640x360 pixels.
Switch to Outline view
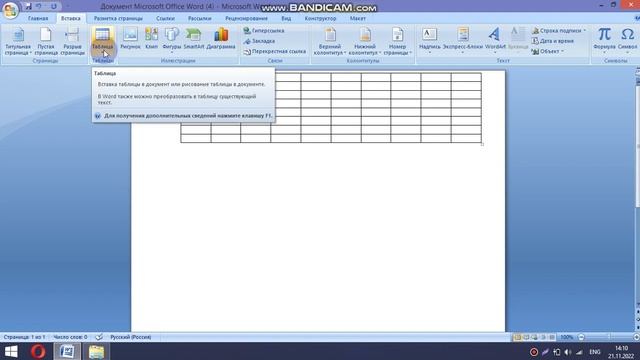pyautogui.click(x=543, y=337)
